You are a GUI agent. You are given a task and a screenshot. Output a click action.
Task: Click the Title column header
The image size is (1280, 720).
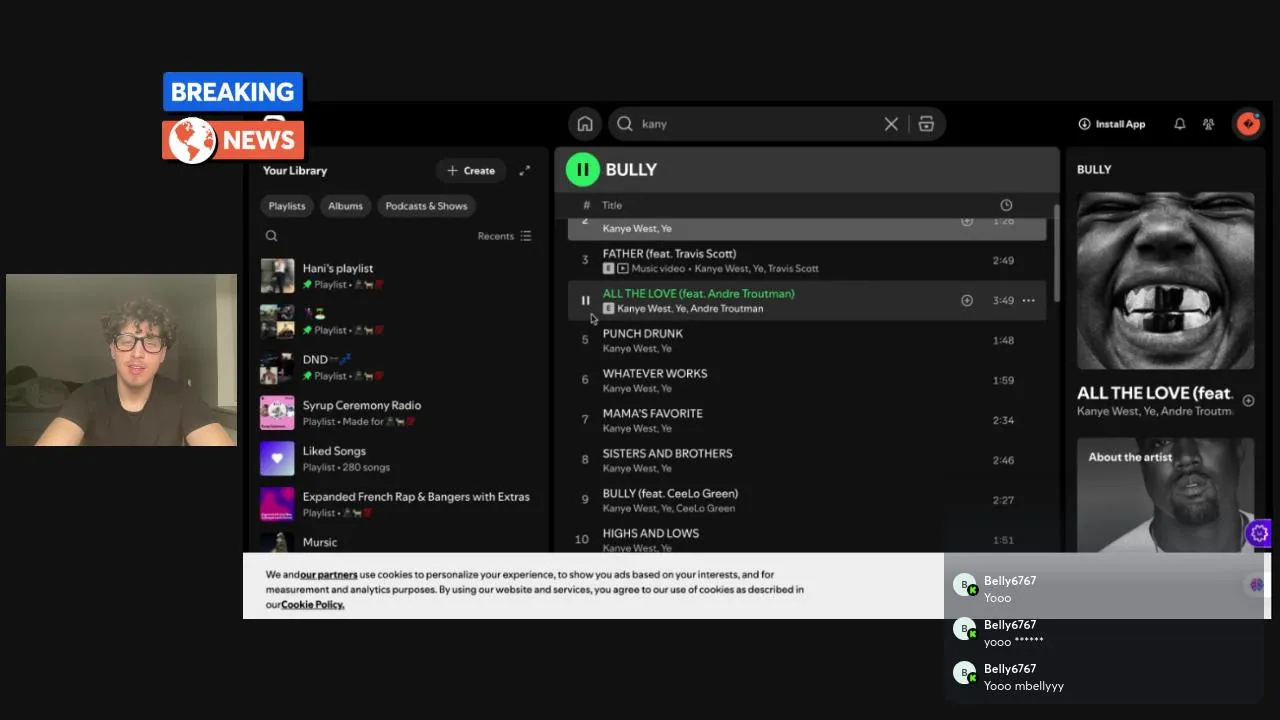point(612,205)
